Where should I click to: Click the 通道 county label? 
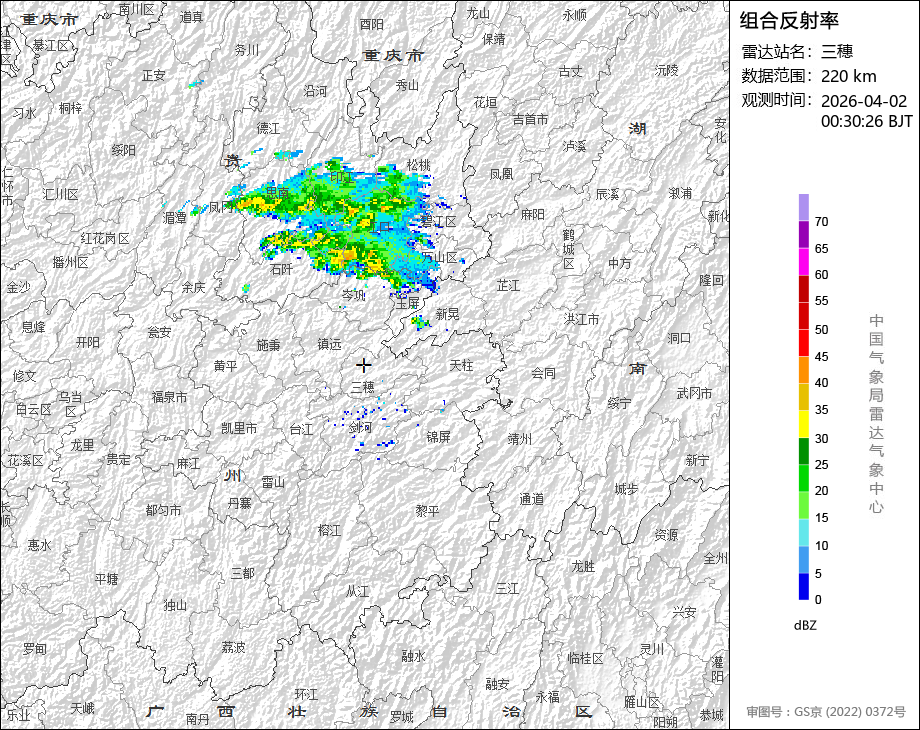pos(532,499)
